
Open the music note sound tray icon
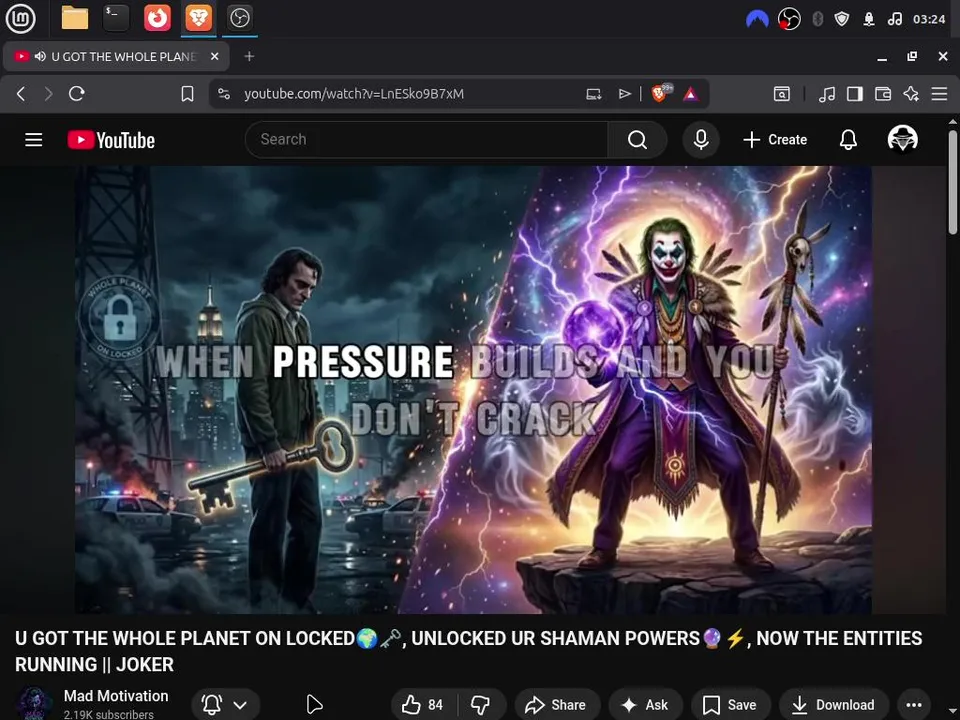pos(895,20)
